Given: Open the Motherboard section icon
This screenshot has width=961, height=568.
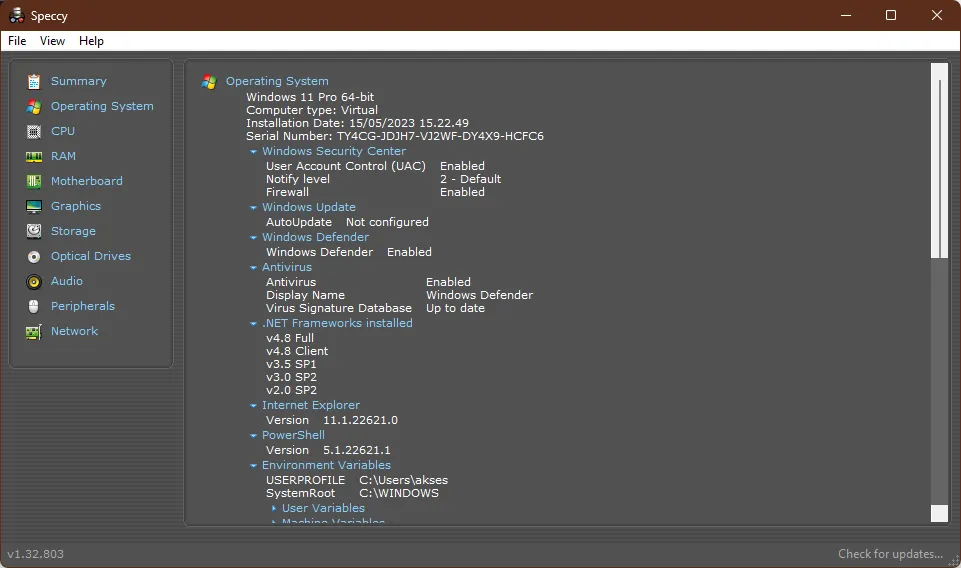Looking at the screenshot, I should coord(34,181).
